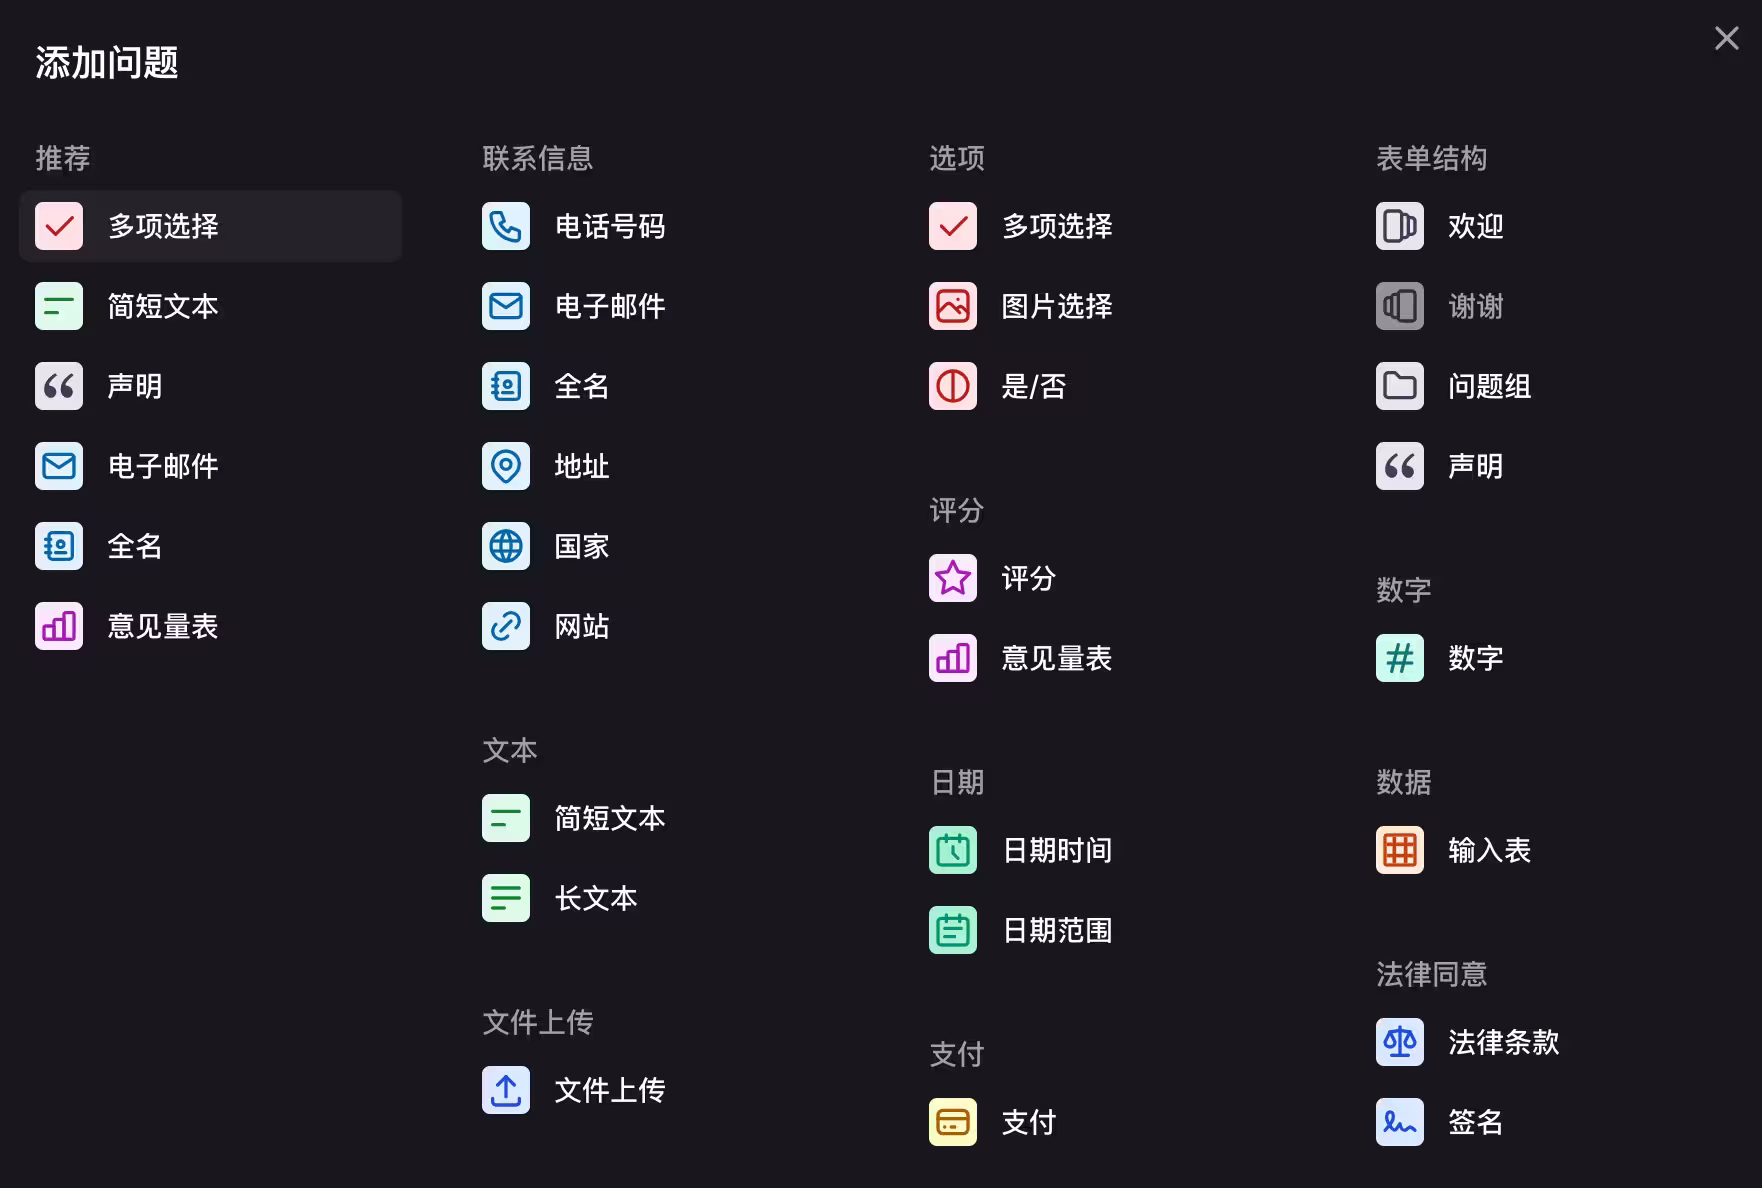Click the 签名 label
Viewport: 1762px width, 1188px height.
1476,1123
